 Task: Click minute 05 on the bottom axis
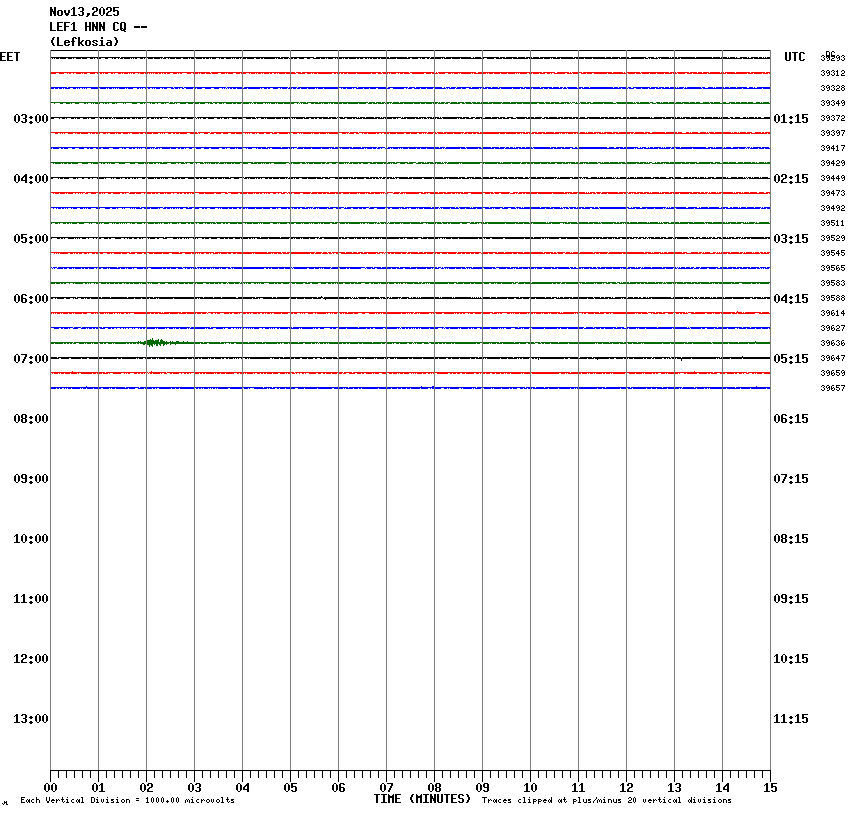coord(290,788)
